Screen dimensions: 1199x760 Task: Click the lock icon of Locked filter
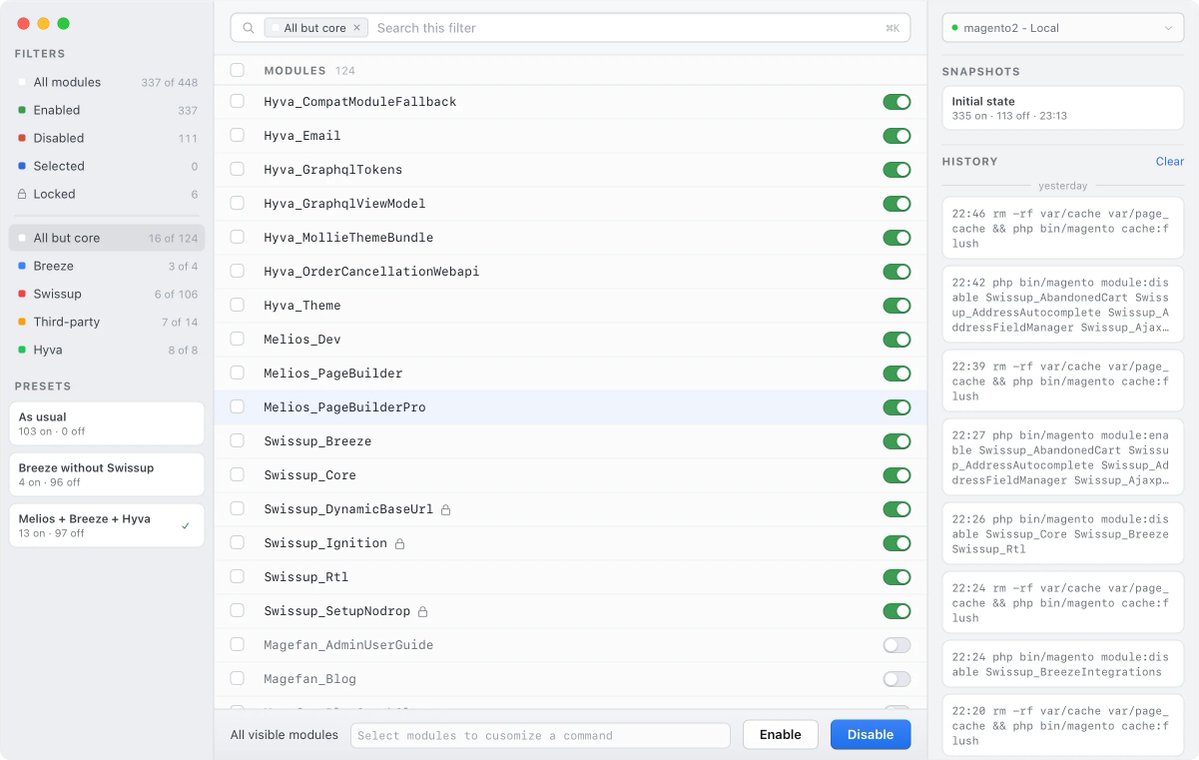22,194
